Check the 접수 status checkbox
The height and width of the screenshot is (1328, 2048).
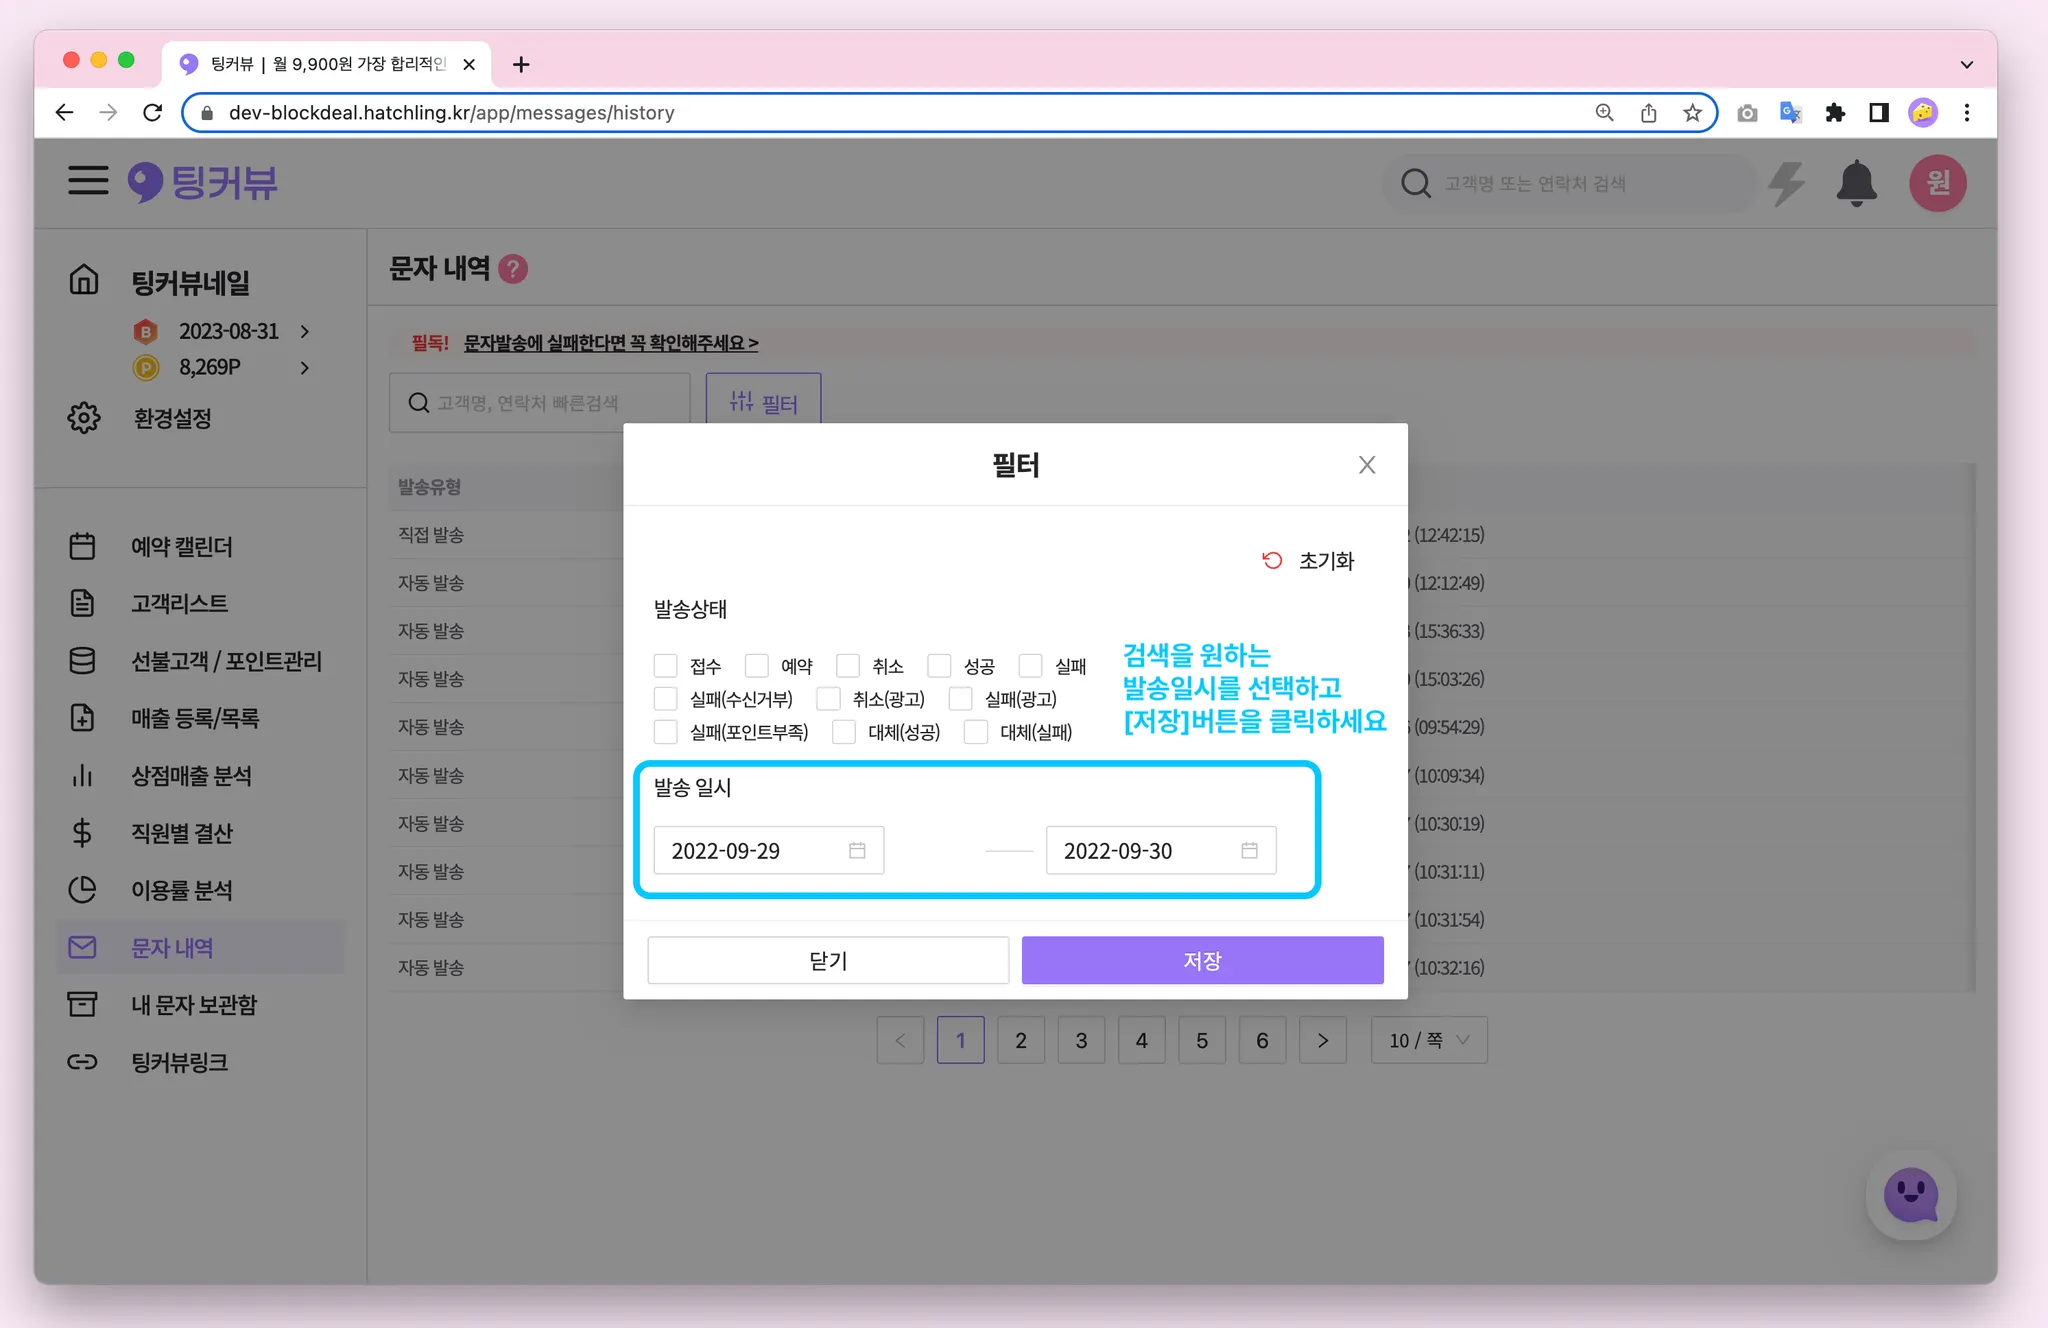click(x=666, y=666)
